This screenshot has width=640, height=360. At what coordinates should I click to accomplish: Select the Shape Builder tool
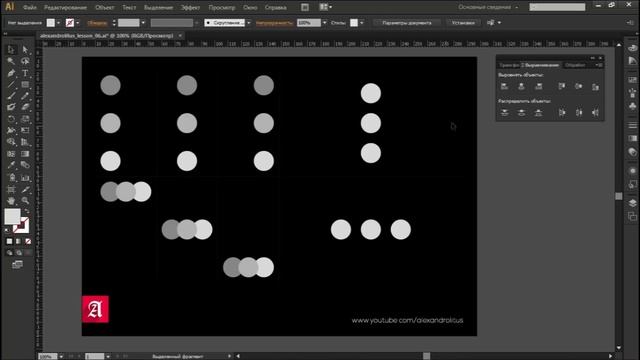click(x=11, y=142)
